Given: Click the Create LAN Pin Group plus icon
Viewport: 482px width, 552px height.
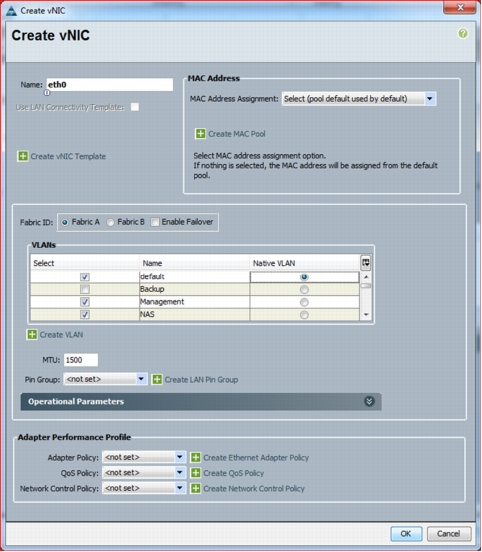Looking at the screenshot, I should [x=157, y=380].
